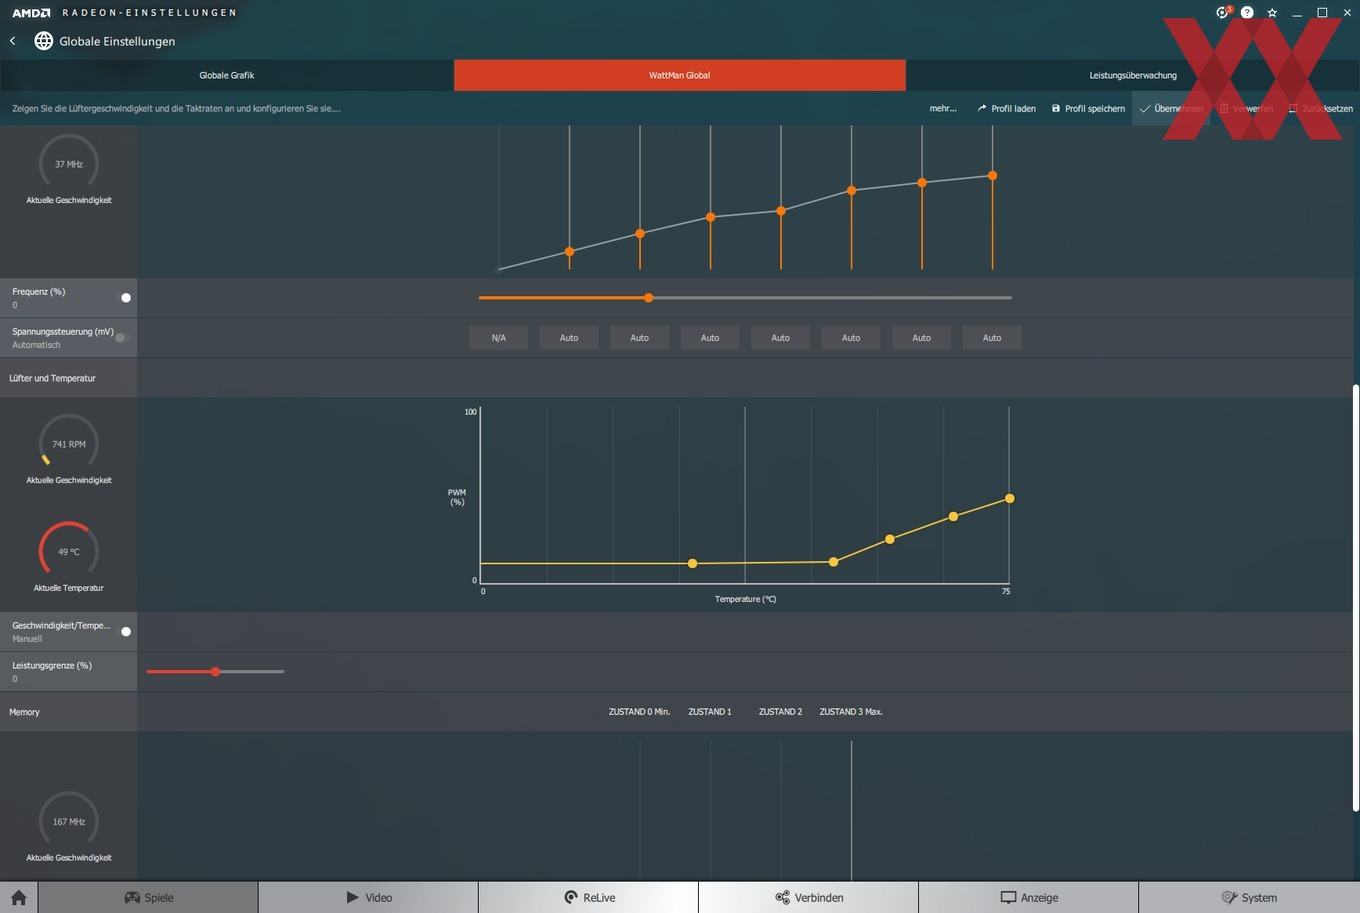Click the Frequenz orange slider handle
This screenshot has width=1360, height=913.
tap(649, 298)
